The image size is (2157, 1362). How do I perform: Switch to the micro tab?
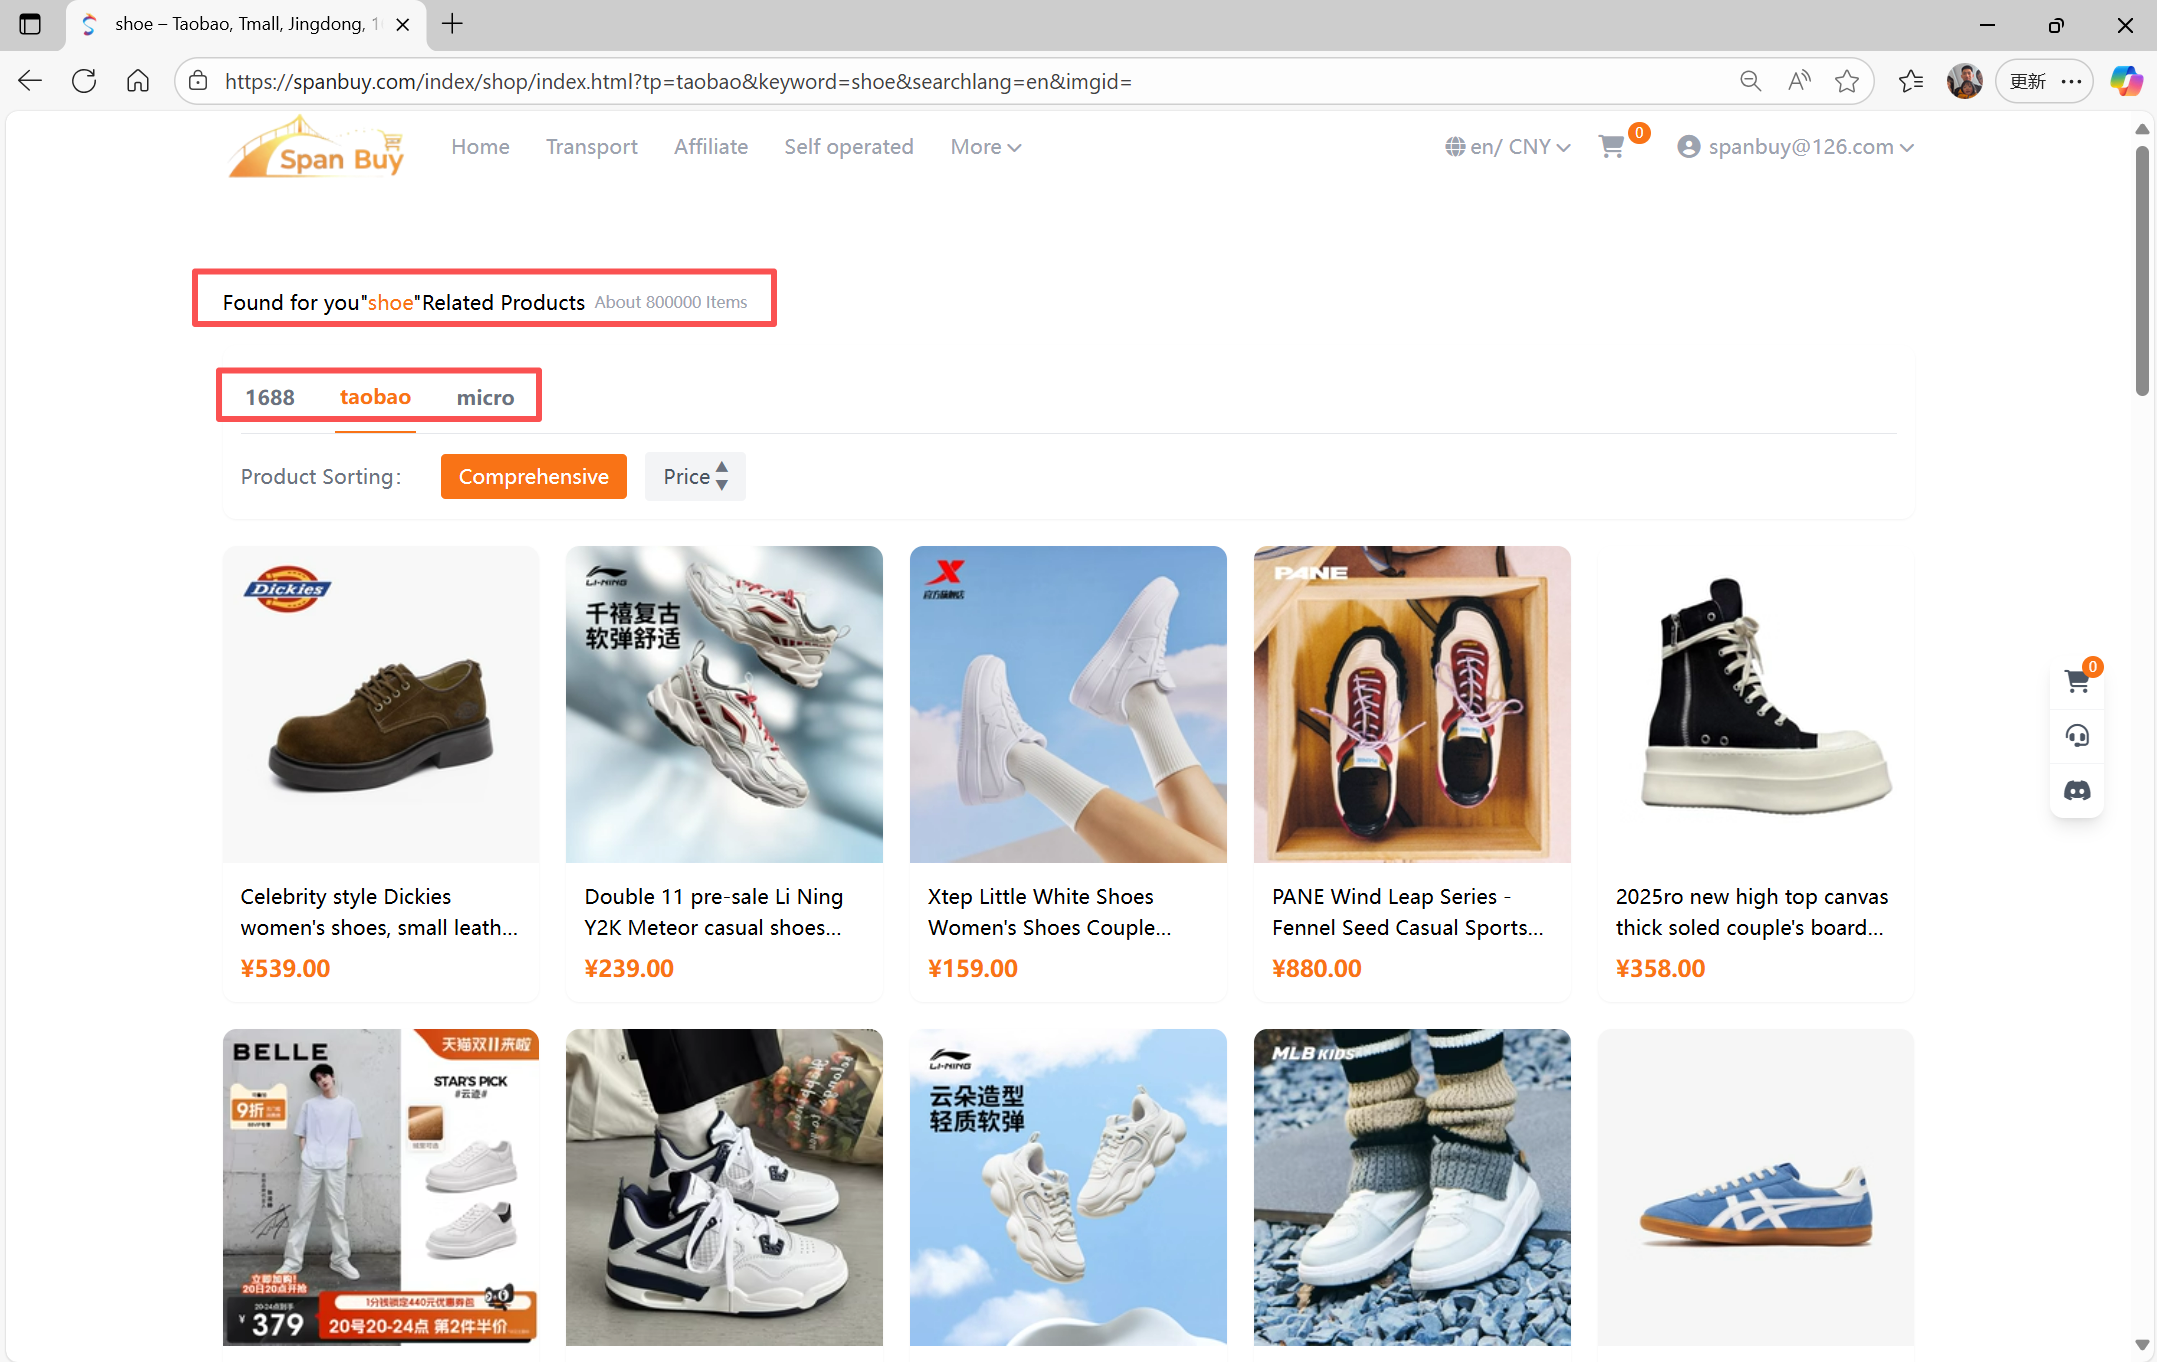(485, 397)
